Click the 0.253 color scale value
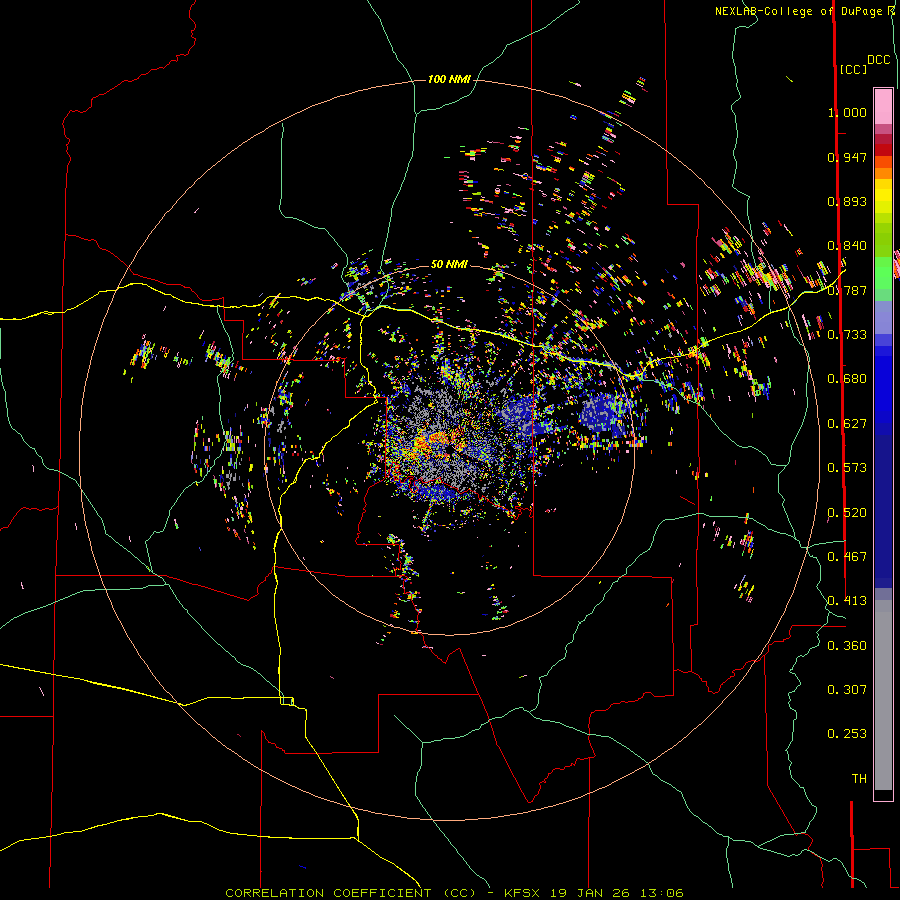The width and height of the screenshot is (900, 900). (x=847, y=734)
